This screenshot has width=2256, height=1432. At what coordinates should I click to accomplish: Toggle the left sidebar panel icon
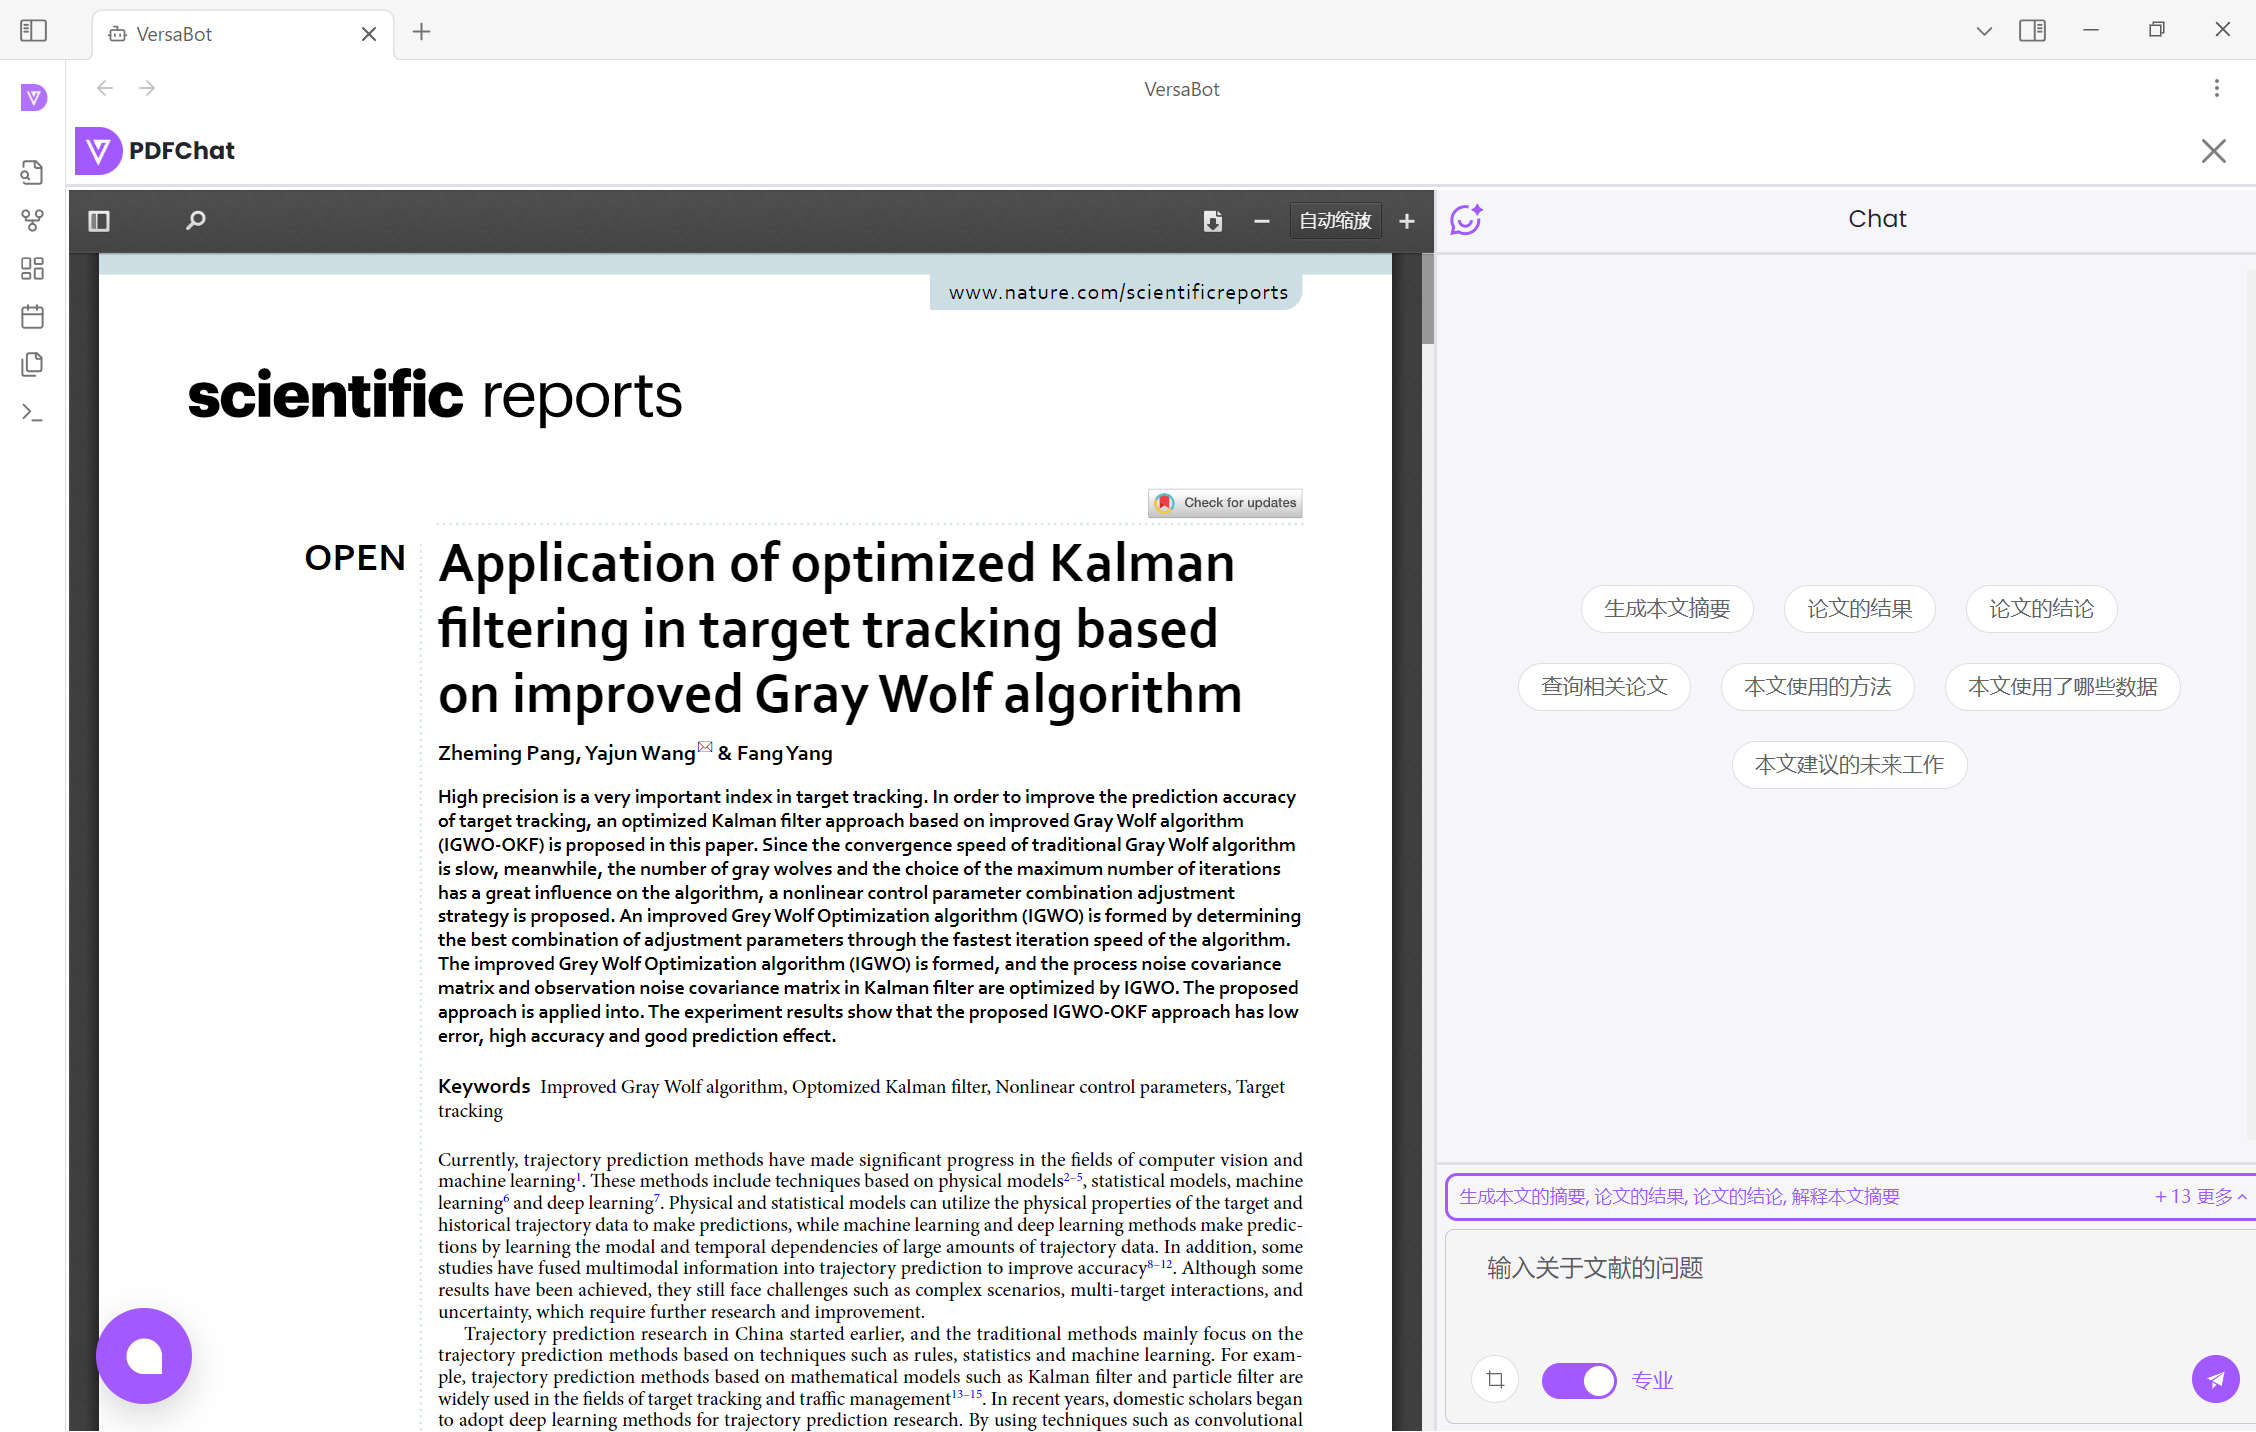coord(33,31)
